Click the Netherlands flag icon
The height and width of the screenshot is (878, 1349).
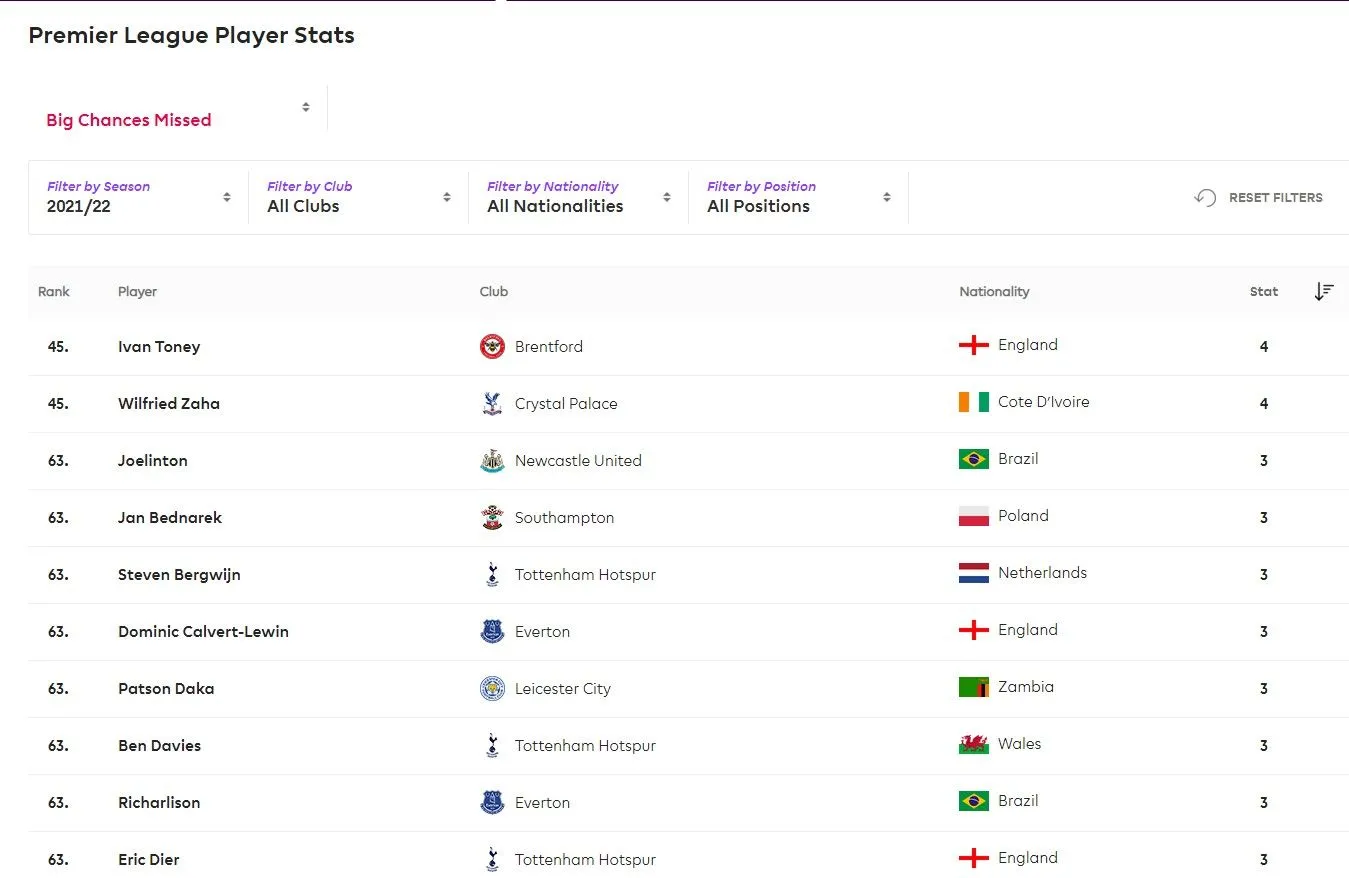tap(973, 574)
